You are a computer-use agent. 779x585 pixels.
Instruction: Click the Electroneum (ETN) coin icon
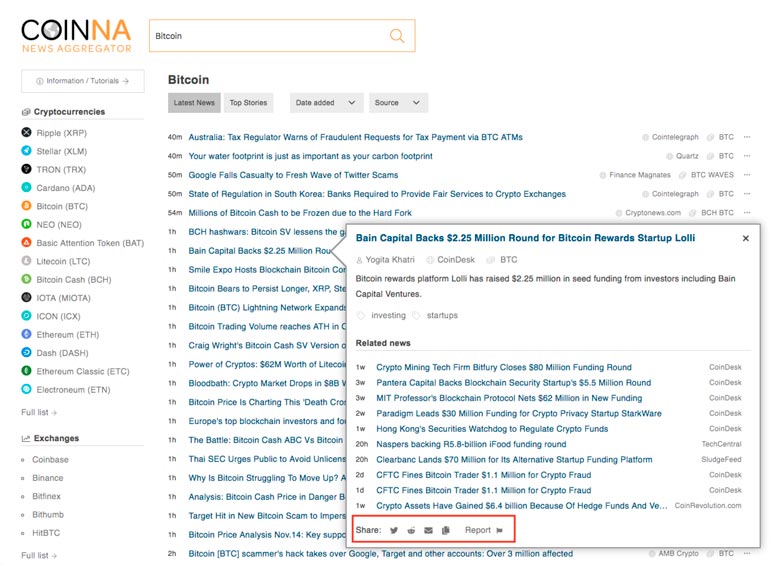click(x=26, y=389)
